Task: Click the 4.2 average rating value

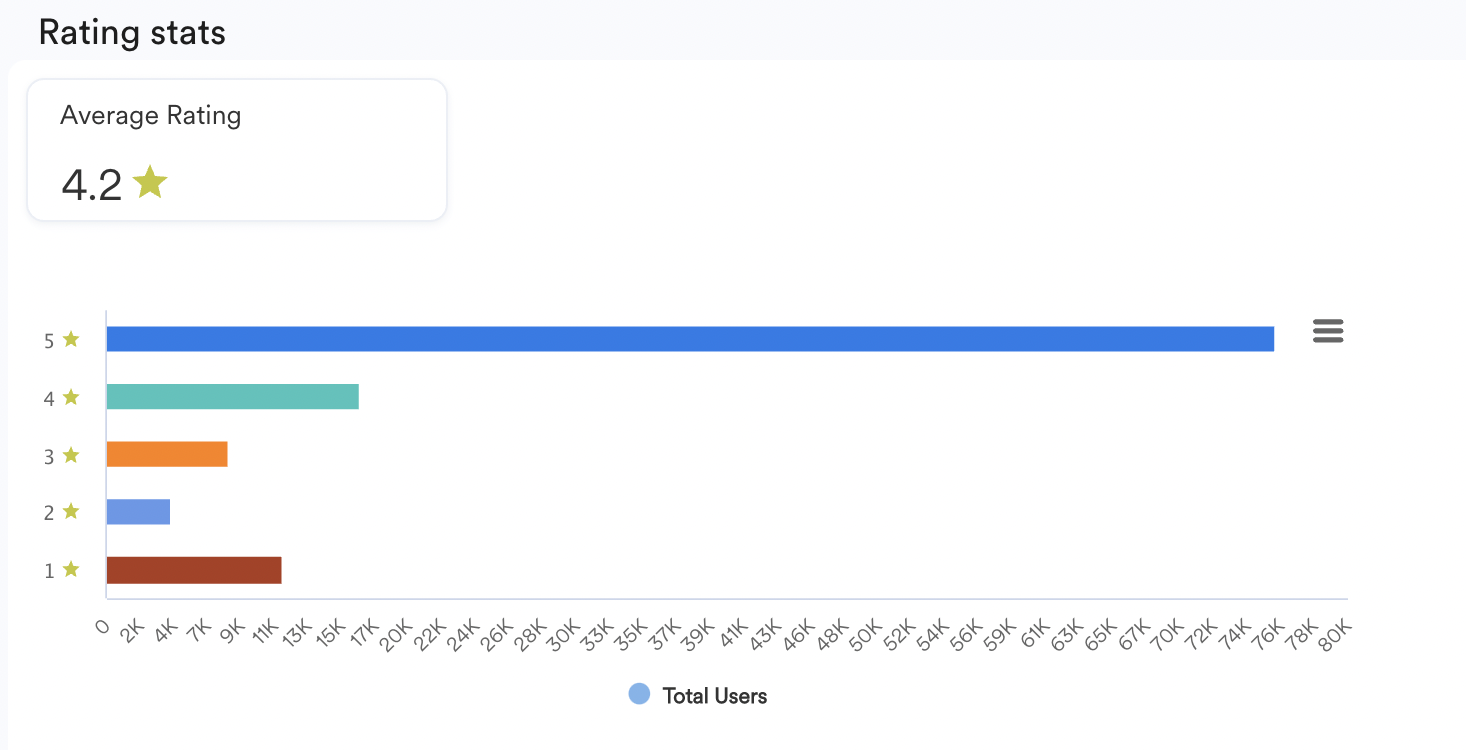Action: 91,185
